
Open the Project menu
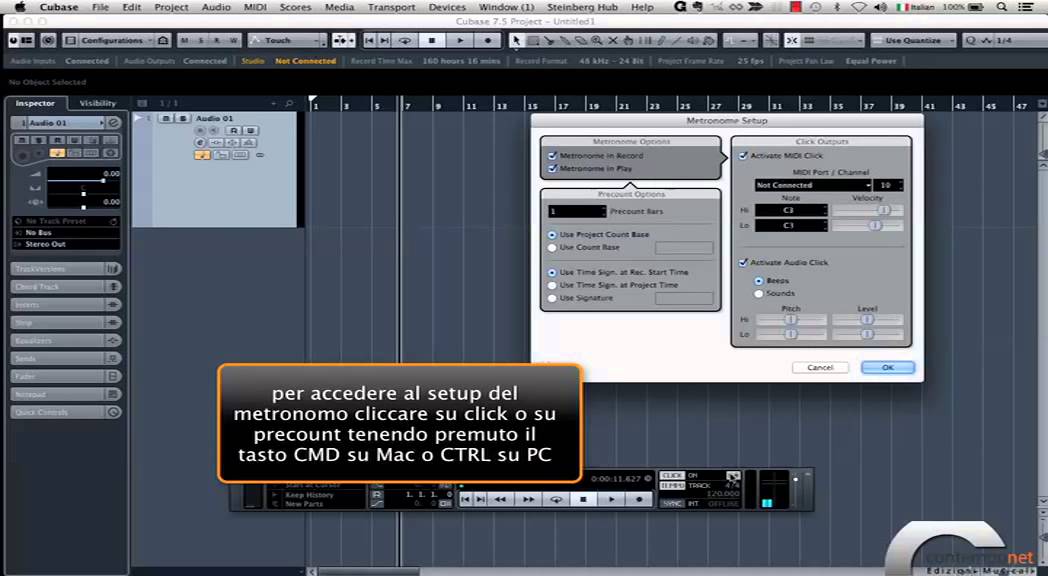171,7
